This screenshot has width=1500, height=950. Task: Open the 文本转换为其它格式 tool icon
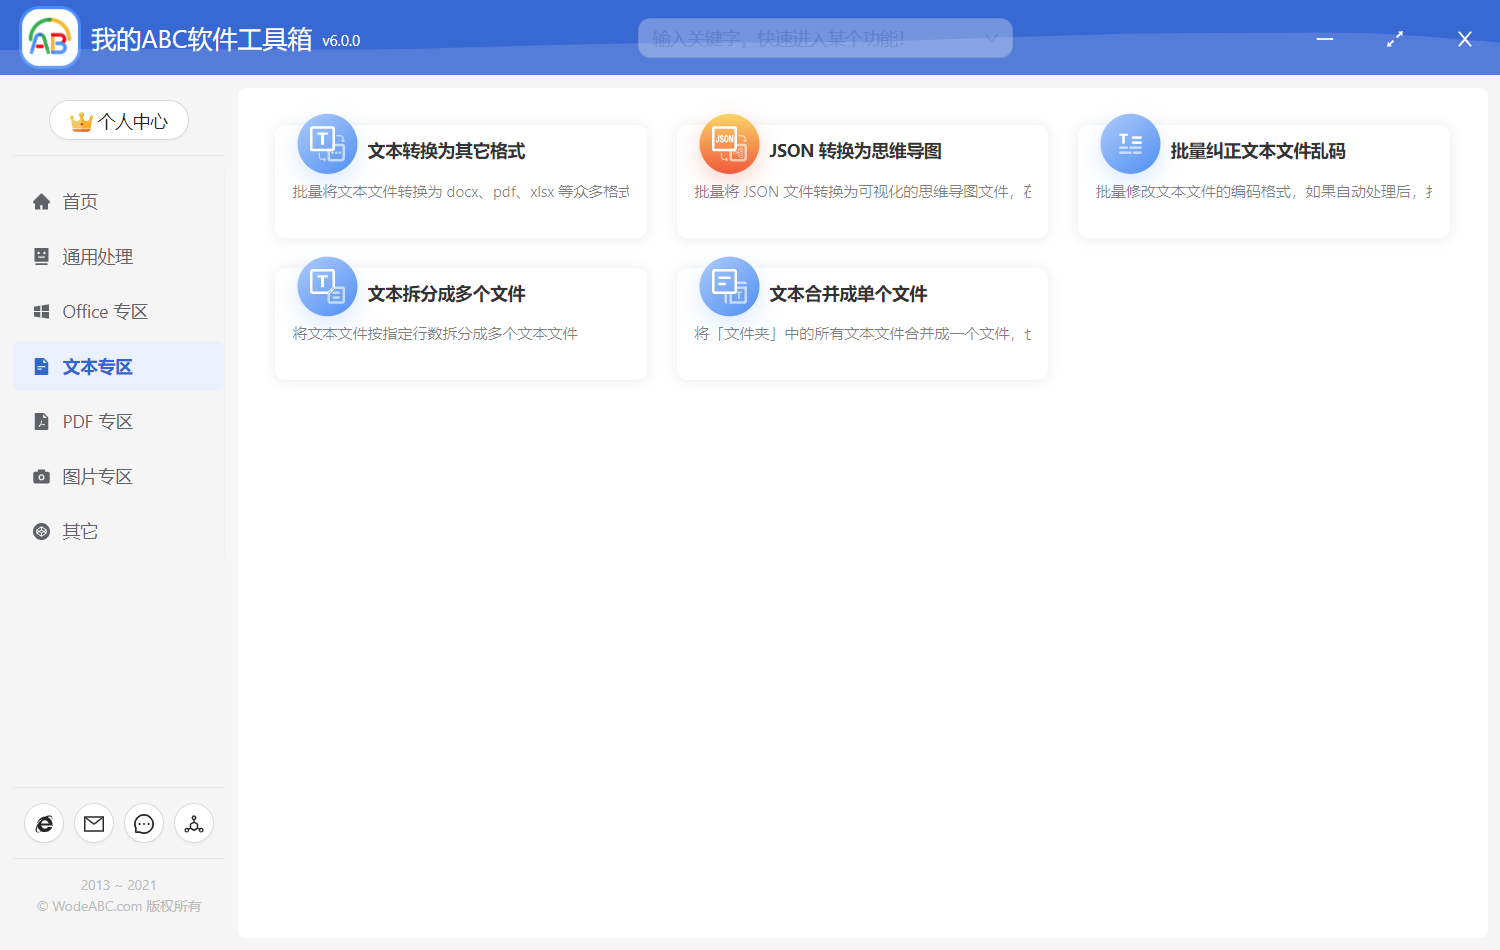[x=326, y=144]
